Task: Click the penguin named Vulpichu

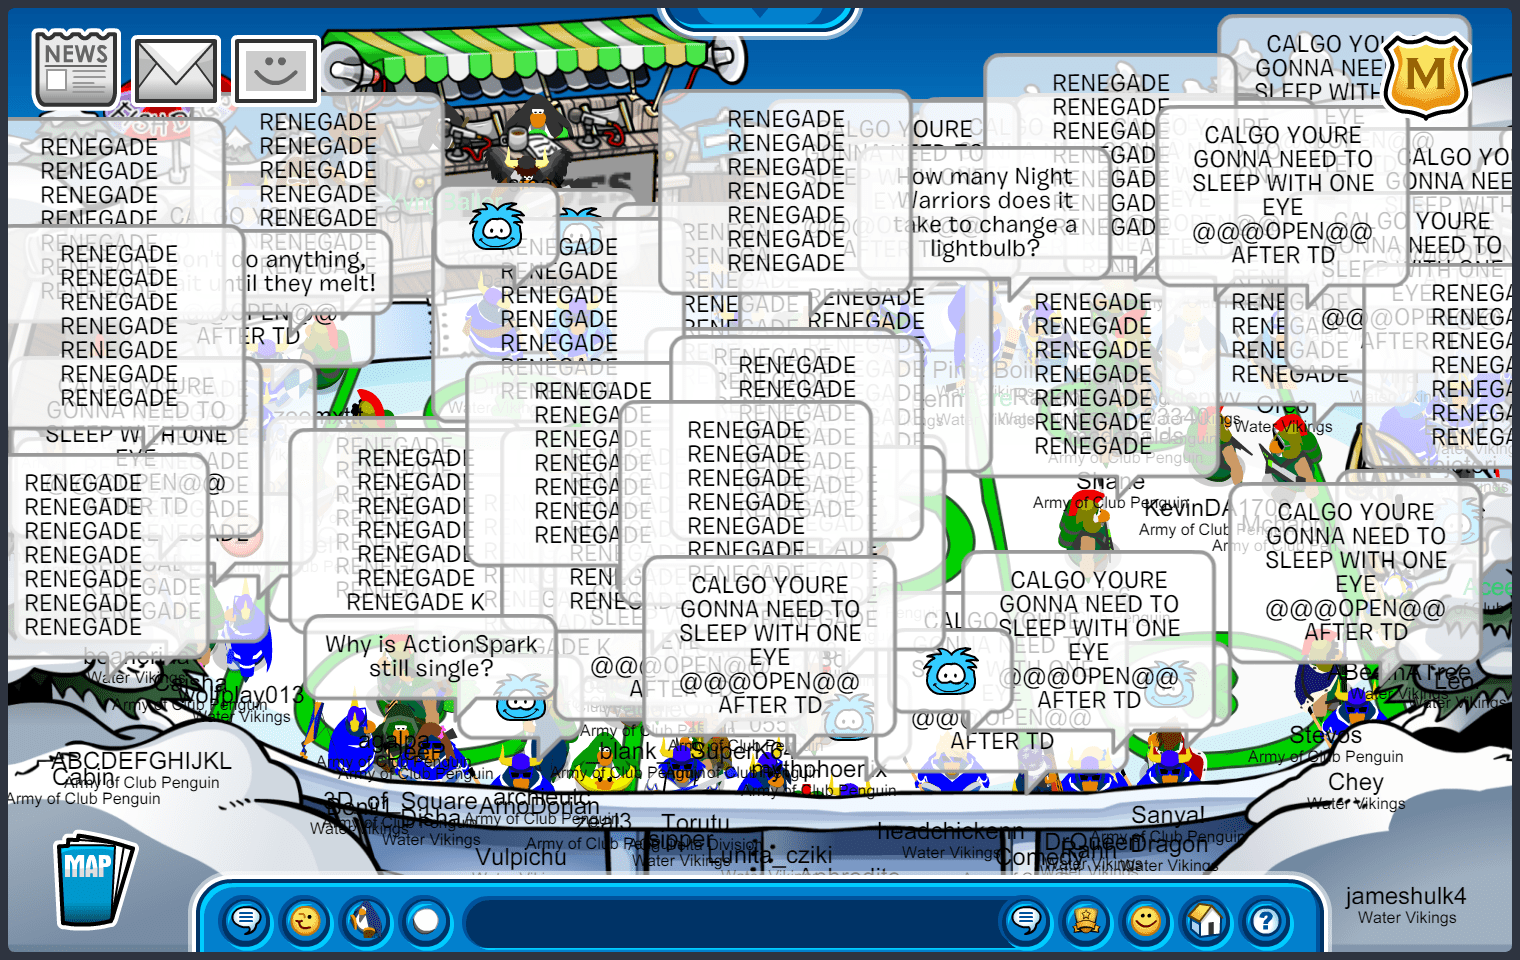Action: pyautogui.click(x=520, y=857)
